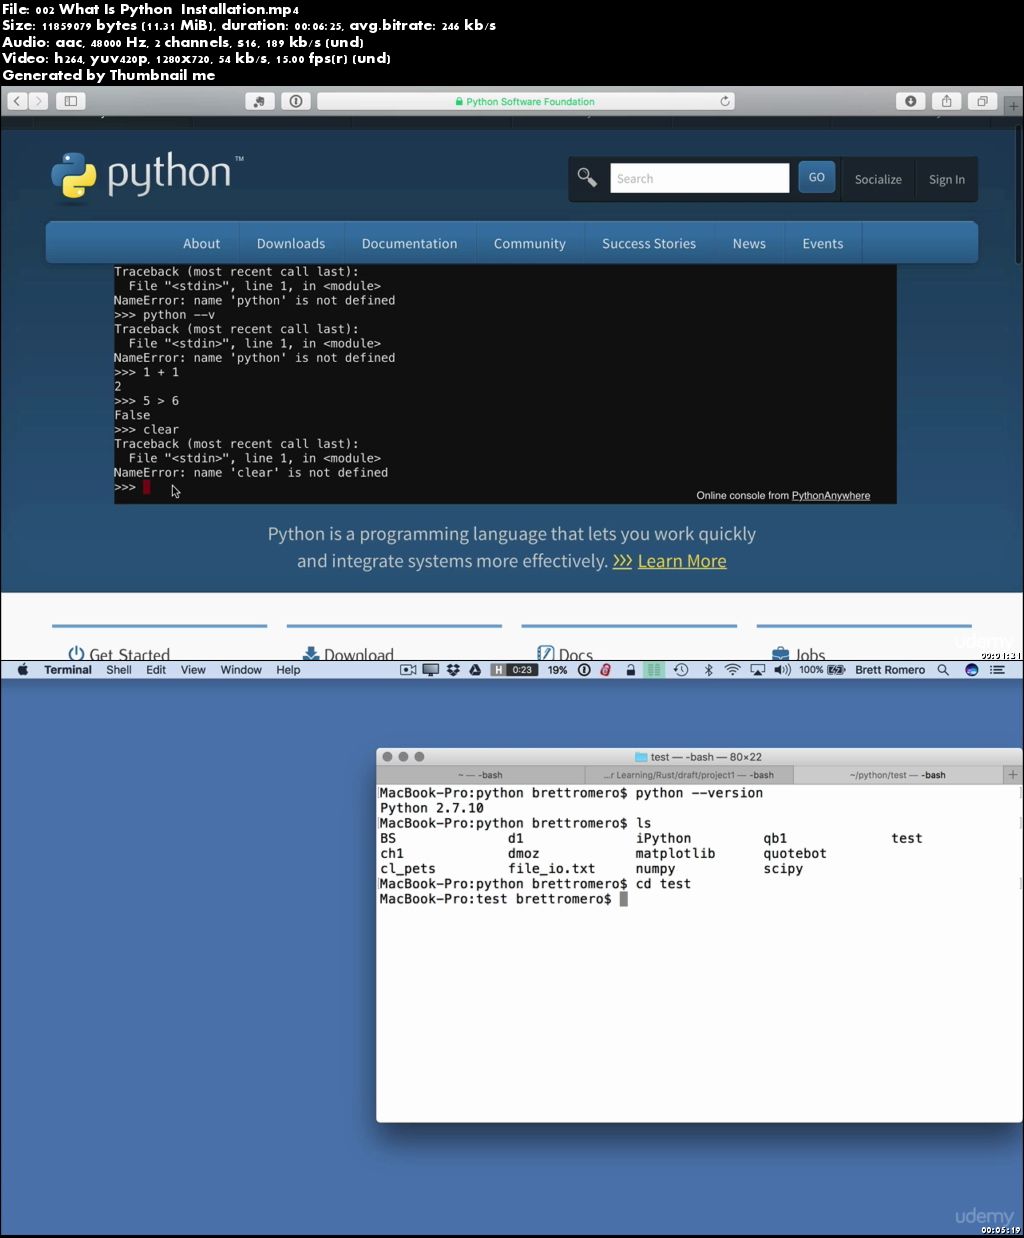Click the lock menu bar icon
The height and width of the screenshot is (1238, 1024).
[x=631, y=670]
